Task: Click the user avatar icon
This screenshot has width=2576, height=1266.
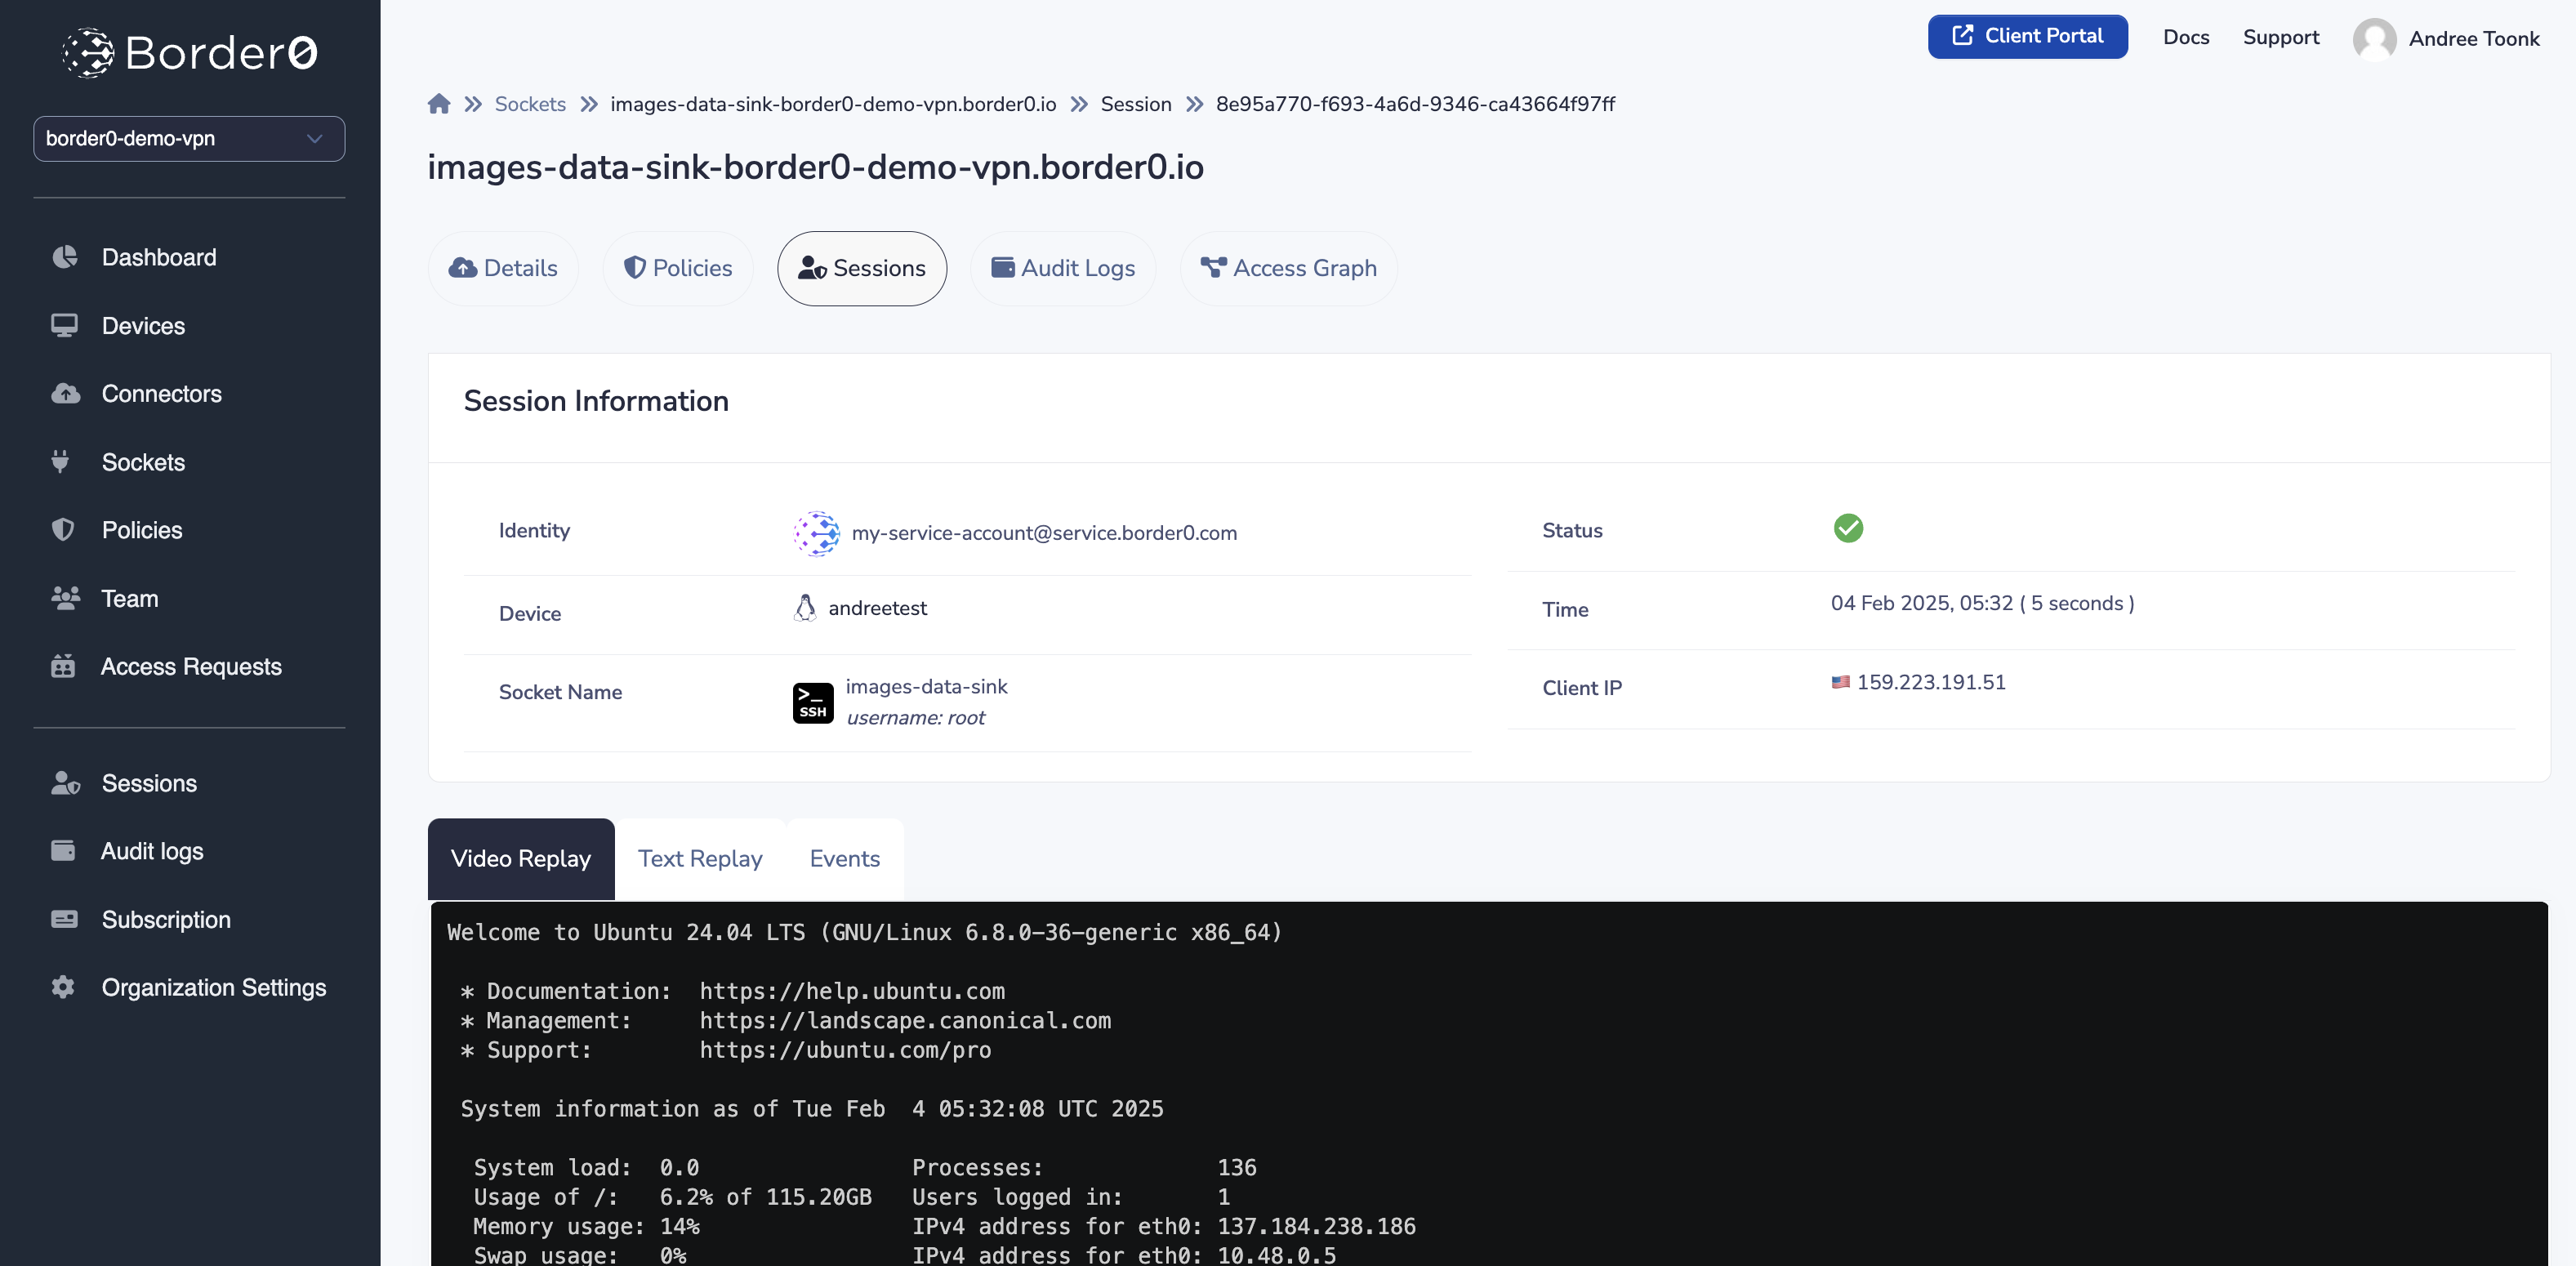Action: pos(2375,39)
